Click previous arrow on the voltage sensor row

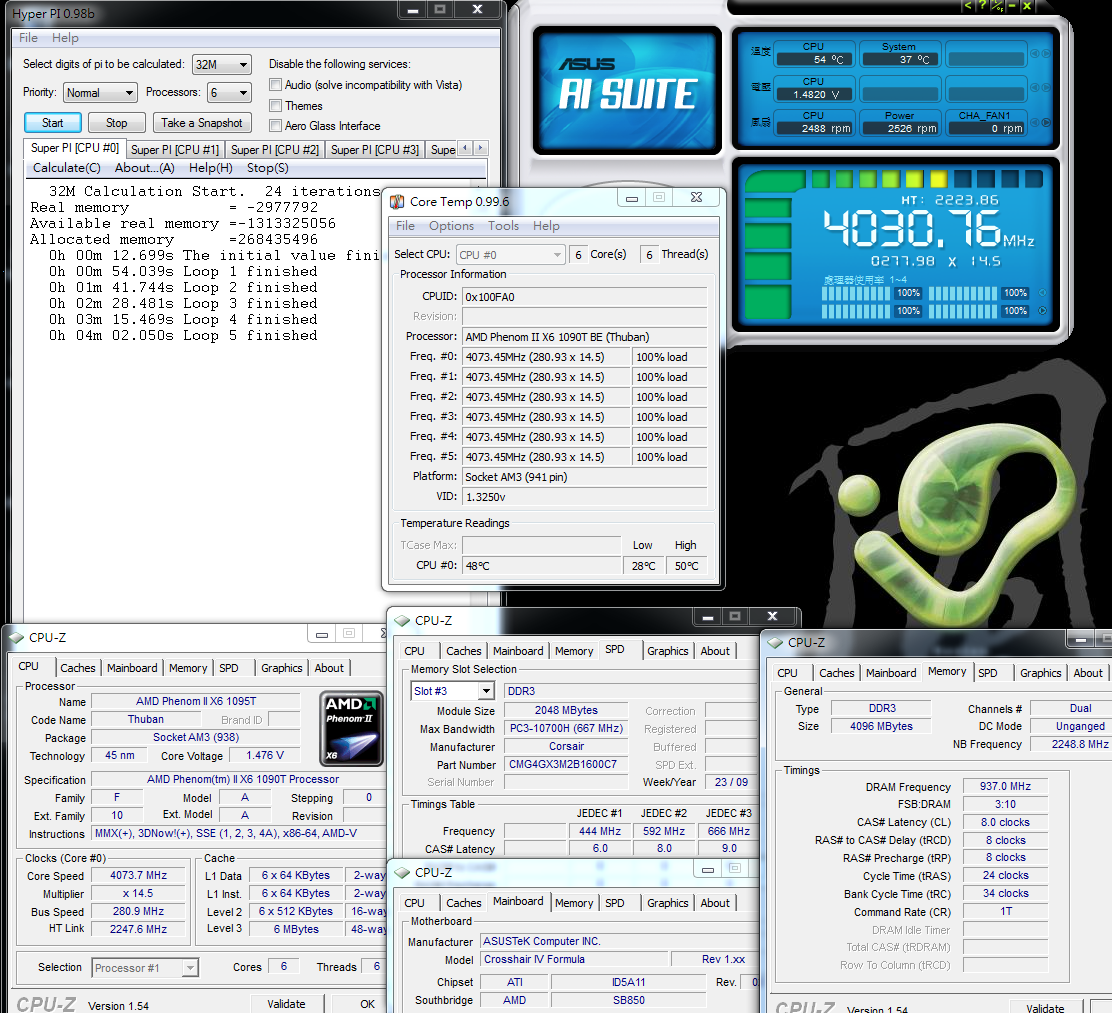[1035, 87]
